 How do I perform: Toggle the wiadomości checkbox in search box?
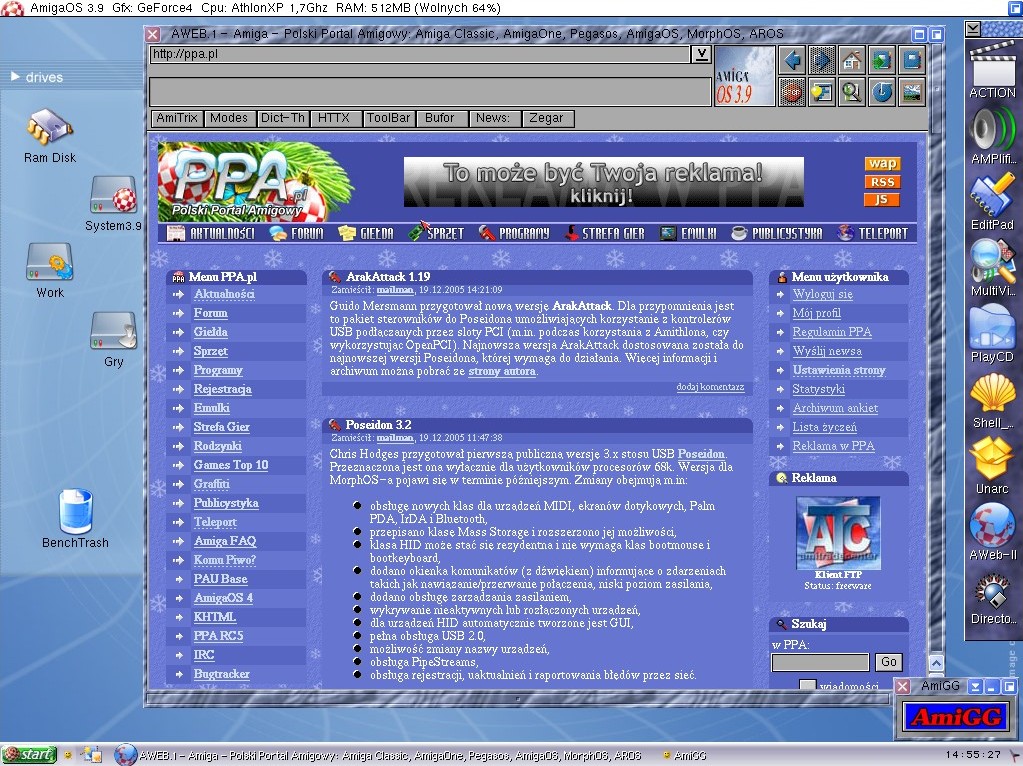[808, 684]
